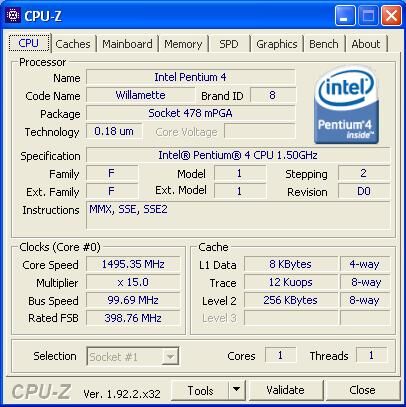Select the SPD tab
The image size is (406, 407).
[229, 44]
